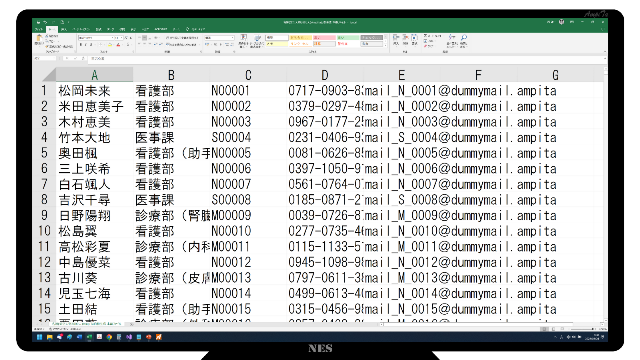
Task: Click the mail_N_0010@dummymail cell
Action: pyautogui.click(x=402, y=231)
